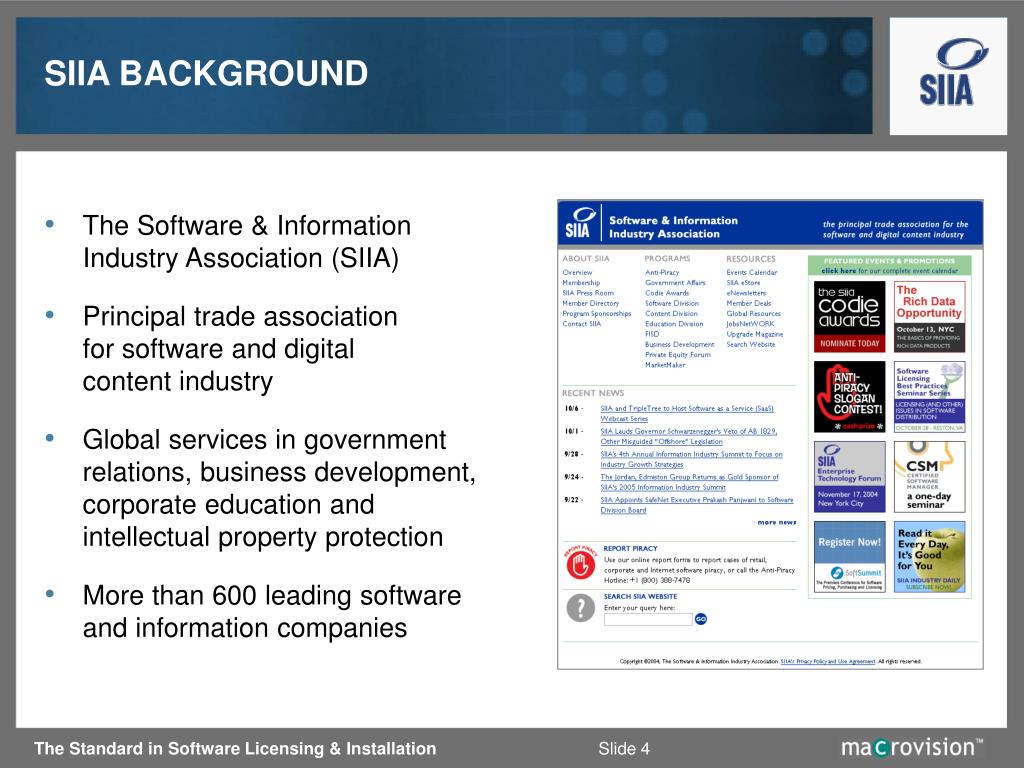Click the Macrovision logo in the slide footer
Image resolution: width=1024 pixels, height=768 pixels.
tap(912, 746)
